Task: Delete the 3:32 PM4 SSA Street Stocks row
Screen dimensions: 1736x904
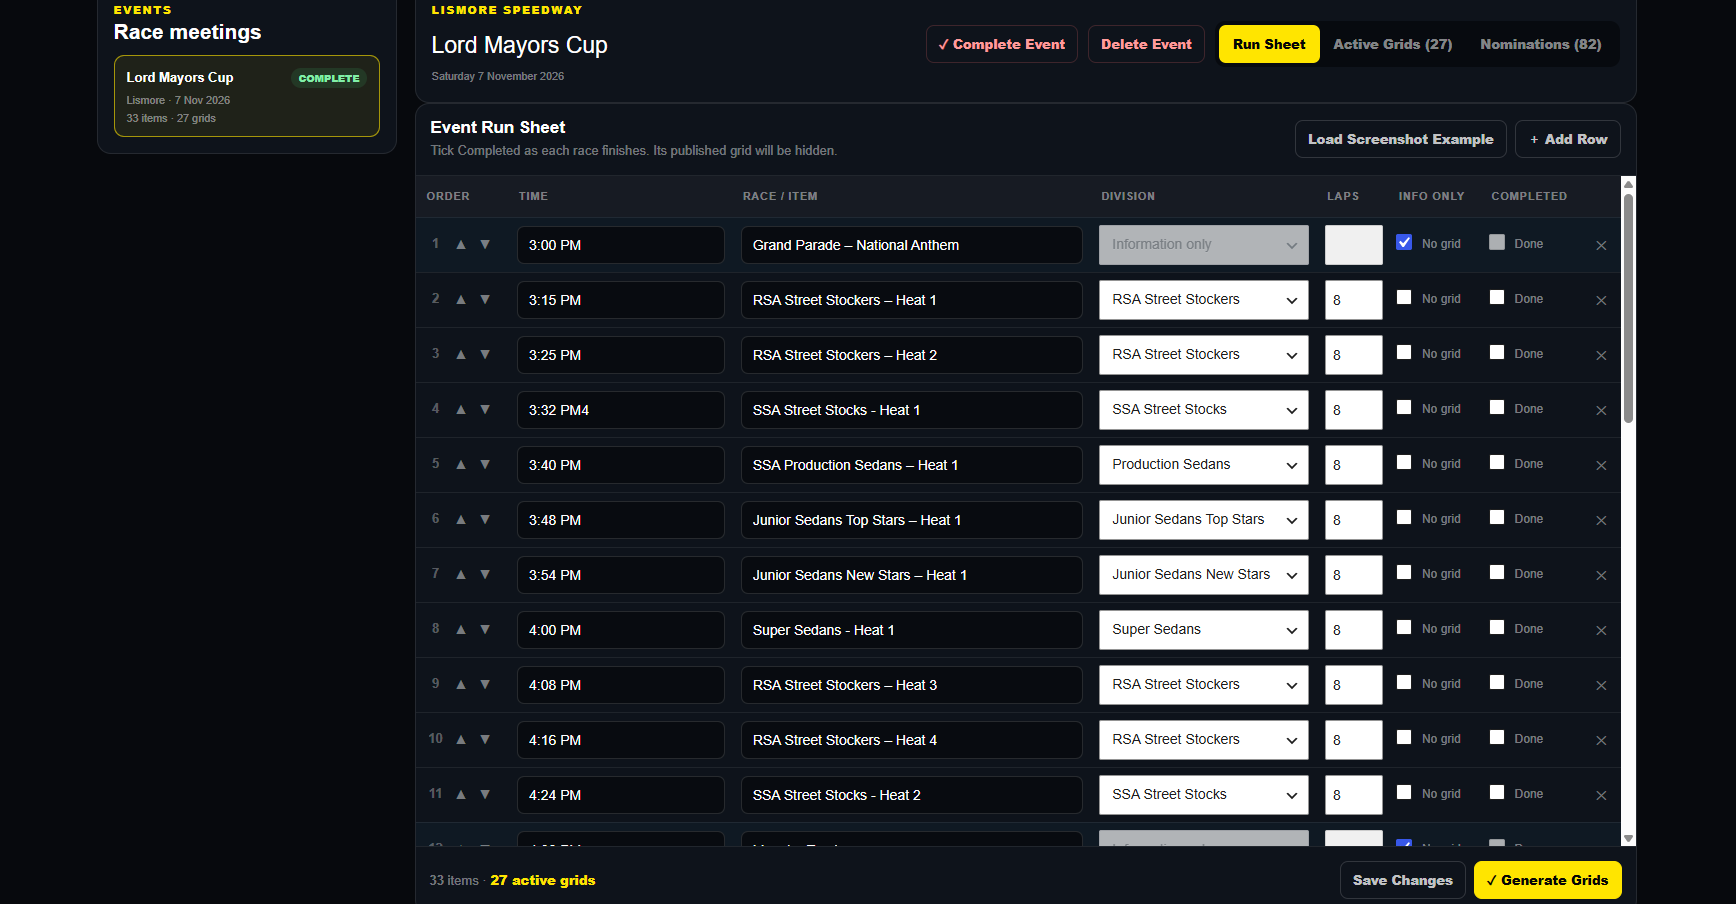Action: [x=1601, y=410]
